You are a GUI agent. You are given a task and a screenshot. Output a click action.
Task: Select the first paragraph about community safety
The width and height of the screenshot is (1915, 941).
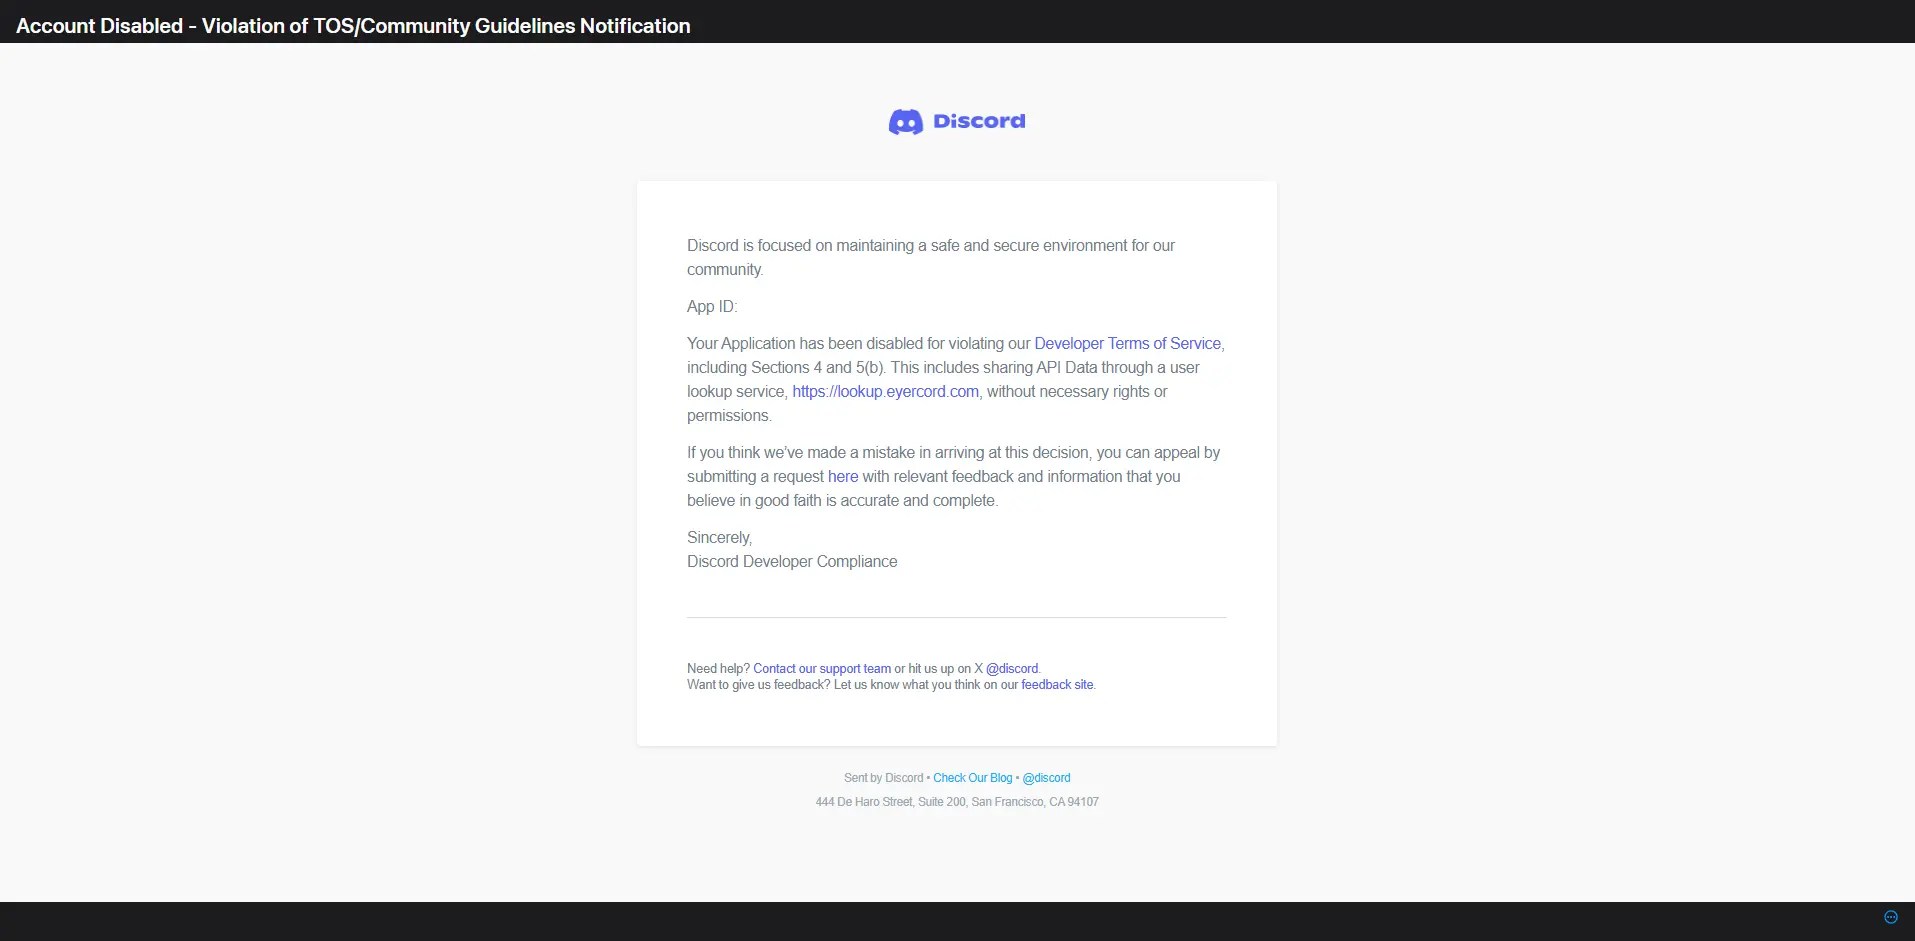[x=930, y=257]
